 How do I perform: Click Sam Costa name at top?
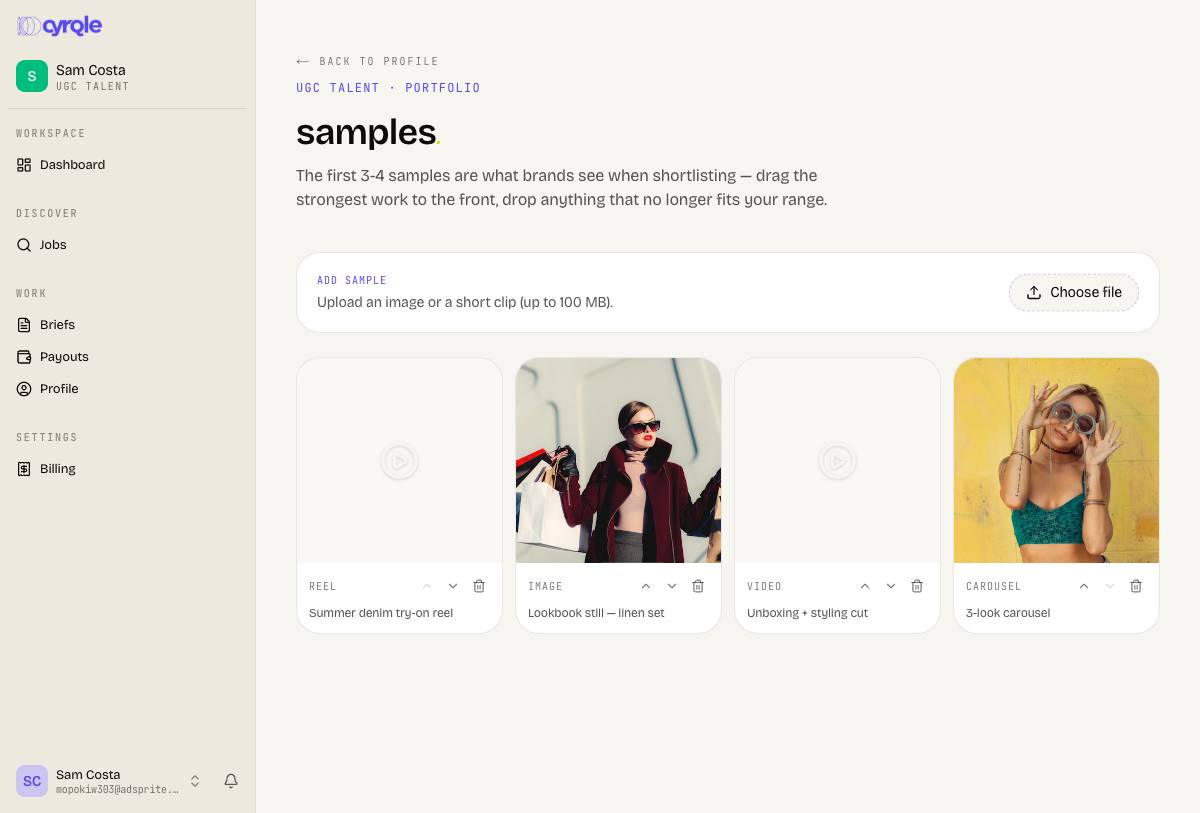(x=91, y=70)
